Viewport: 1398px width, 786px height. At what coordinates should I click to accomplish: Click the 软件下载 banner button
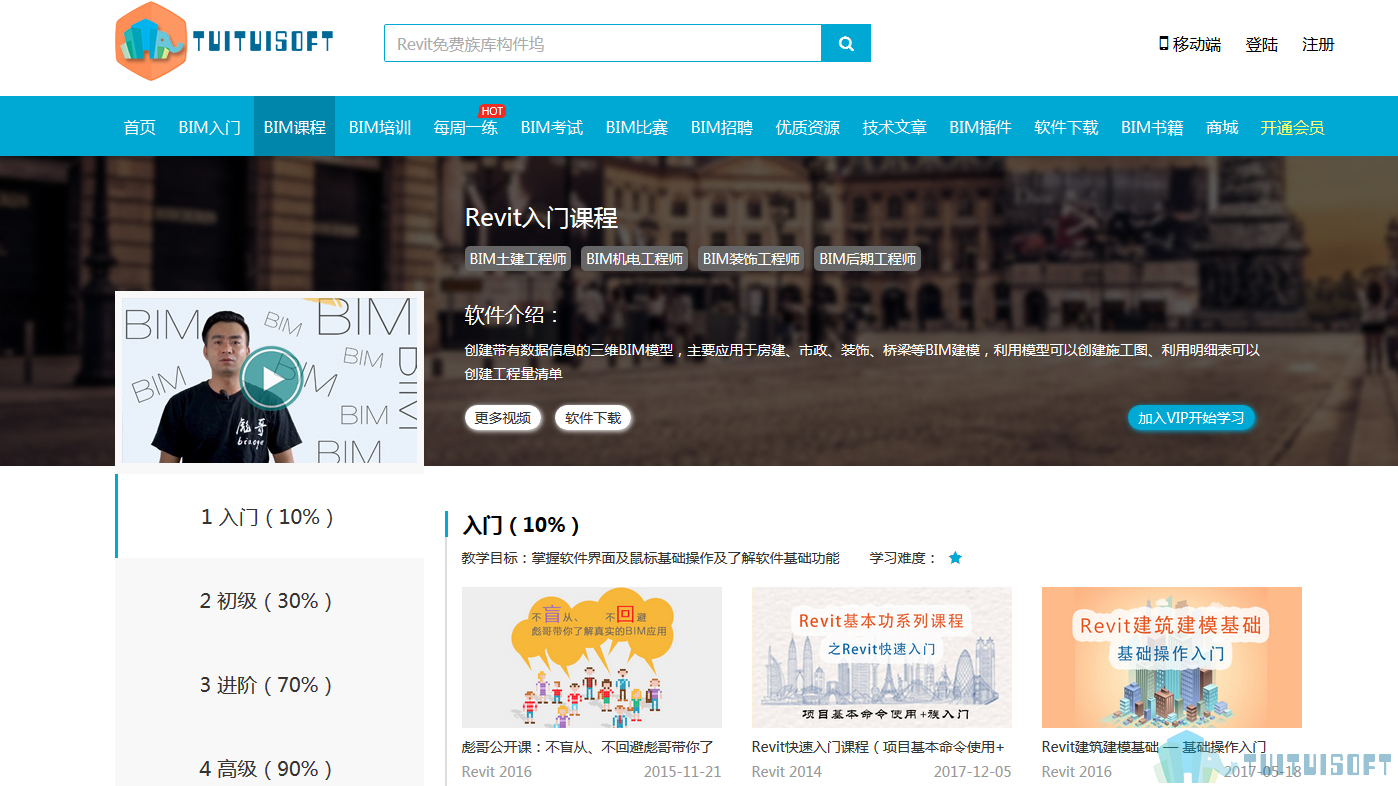(x=593, y=417)
